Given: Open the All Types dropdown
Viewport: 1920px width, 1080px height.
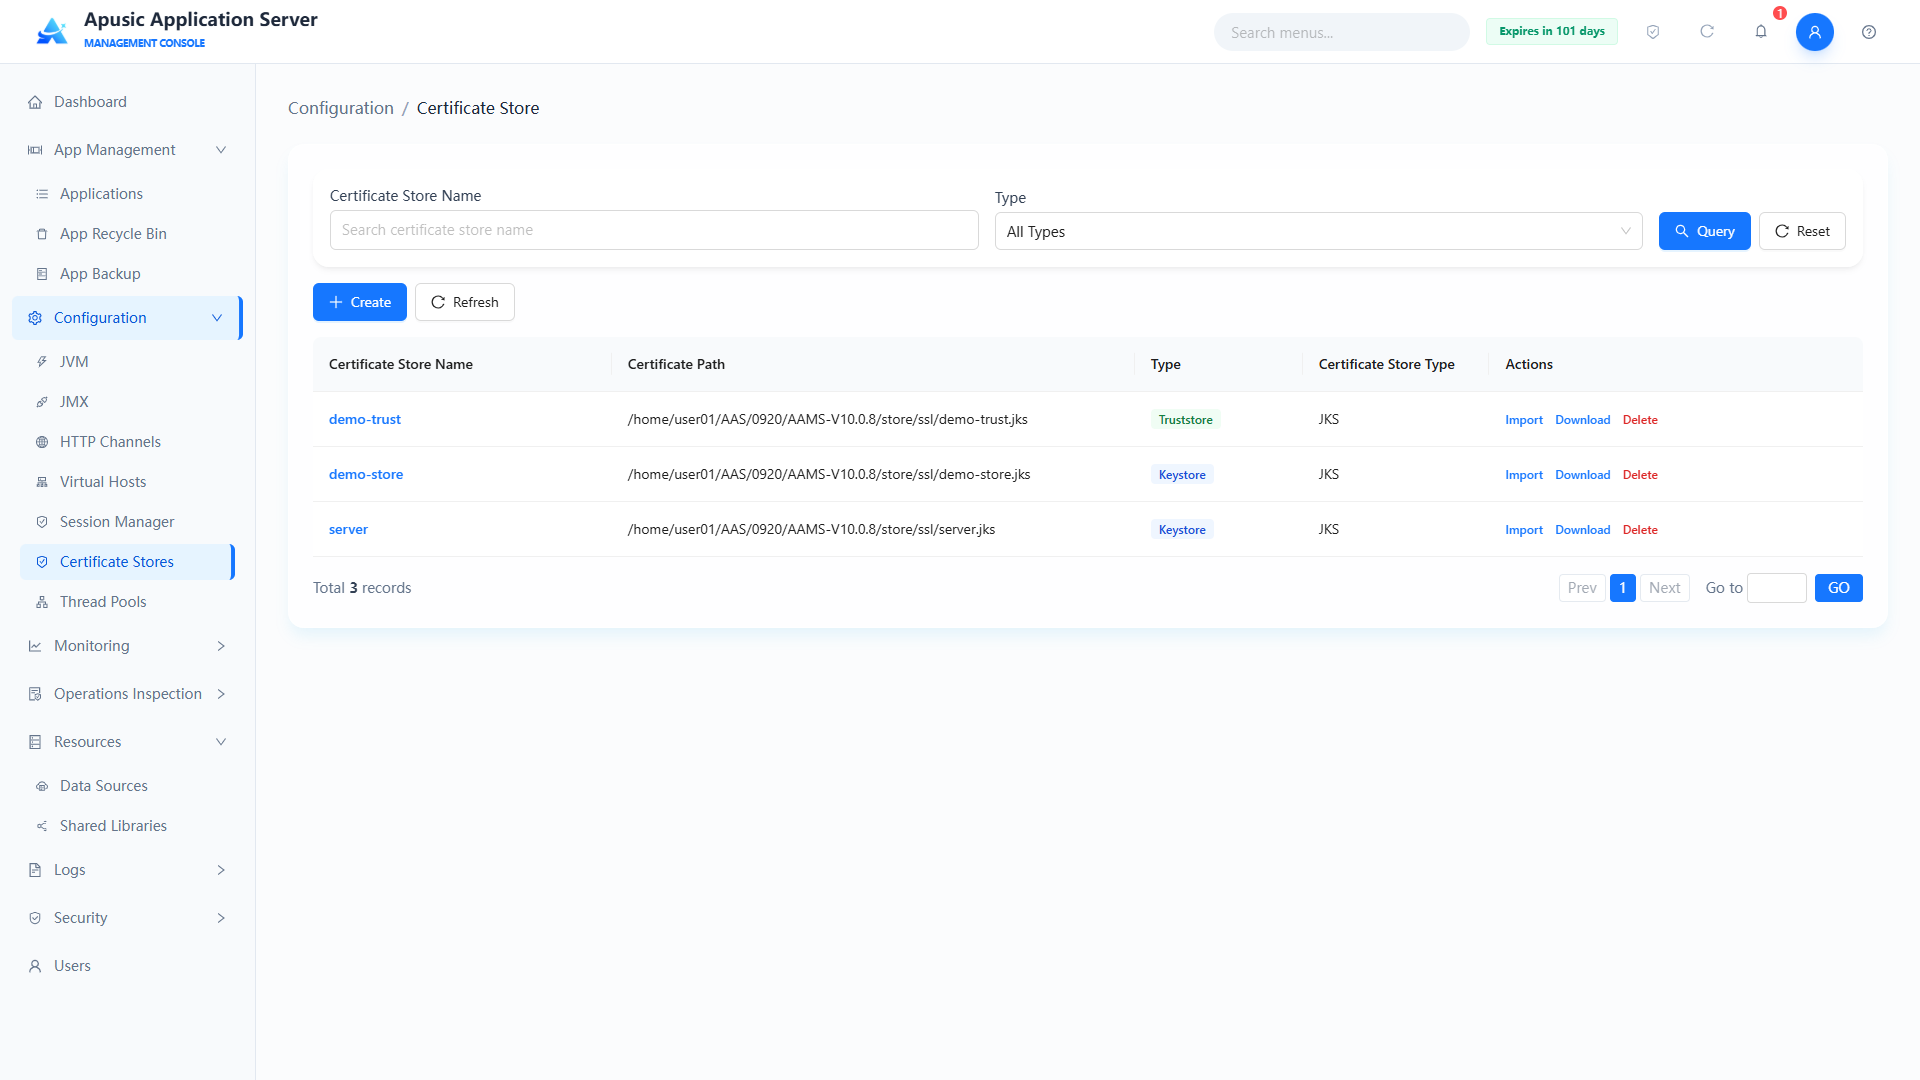Looking at the screenshot, I should 1318,231.
